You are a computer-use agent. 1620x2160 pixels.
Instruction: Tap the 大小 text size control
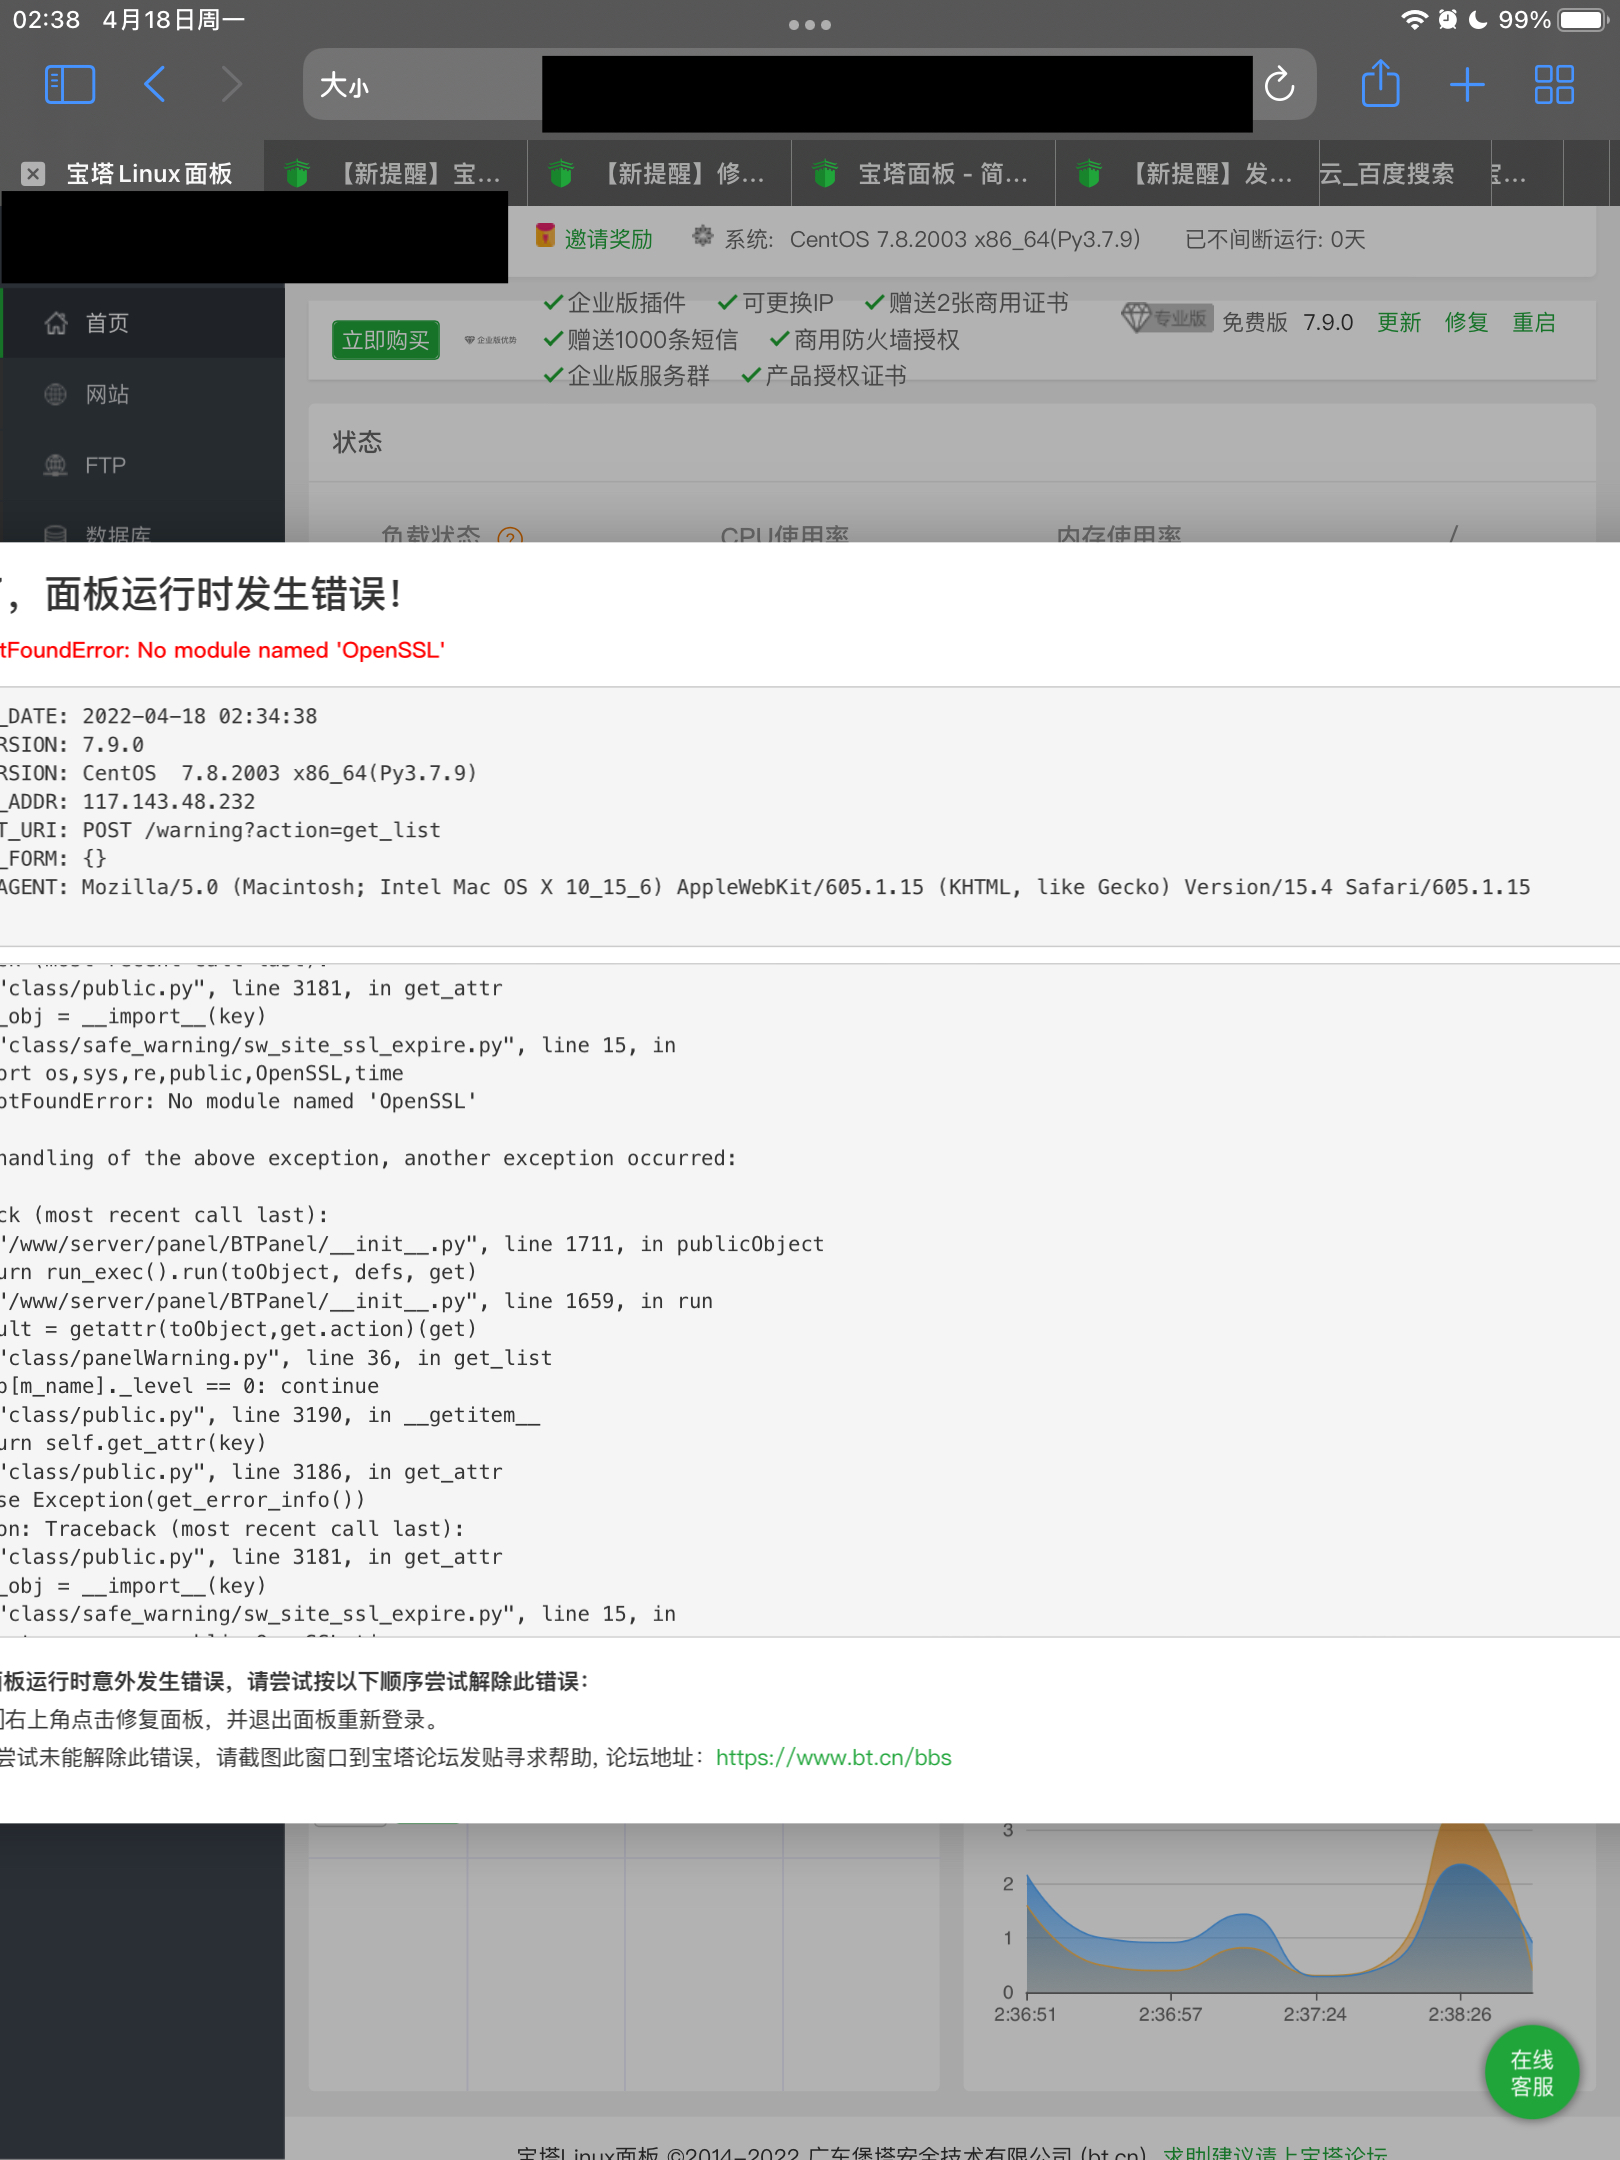click(344, 86)
